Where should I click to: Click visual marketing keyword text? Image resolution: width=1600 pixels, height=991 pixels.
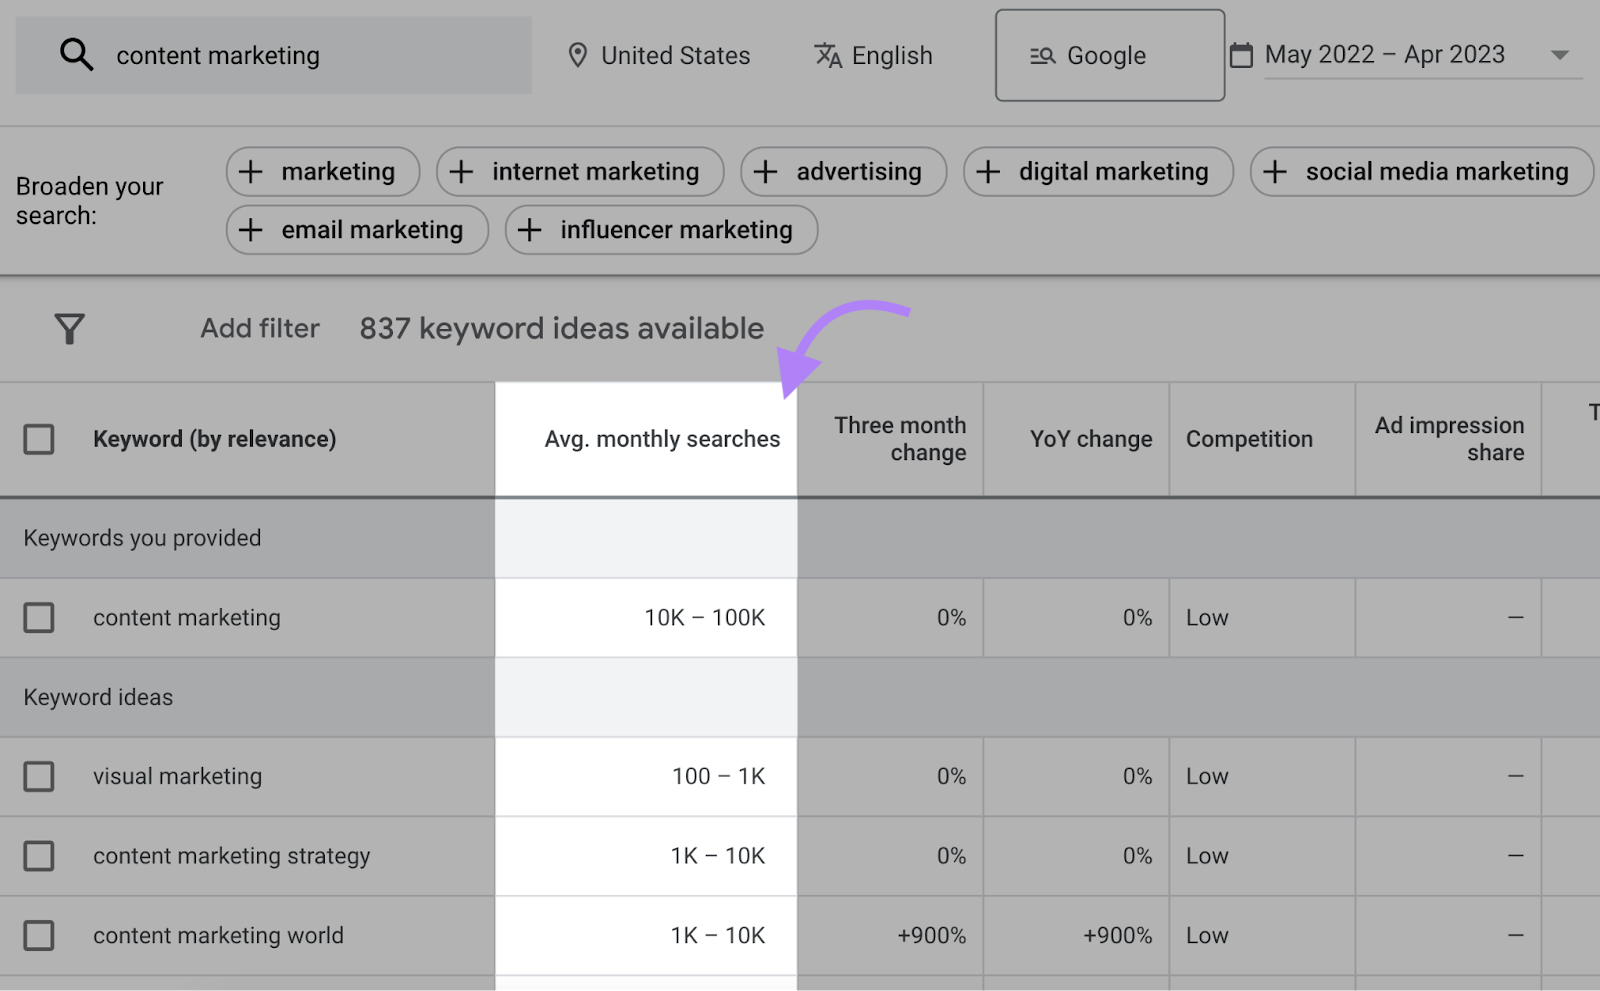177,776
